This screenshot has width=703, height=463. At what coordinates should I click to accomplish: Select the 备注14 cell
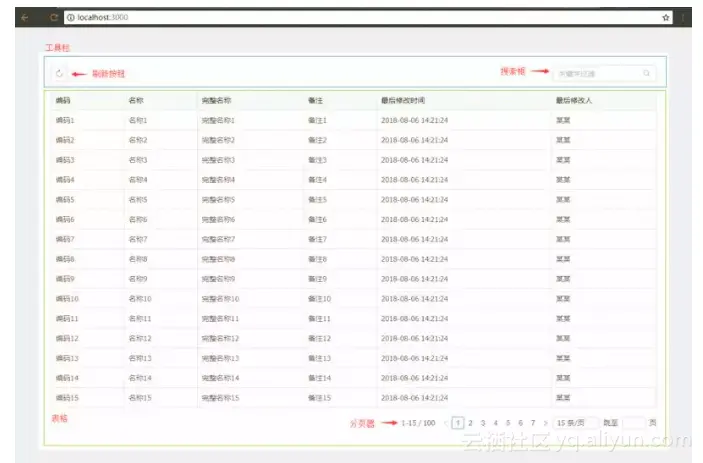319,378
